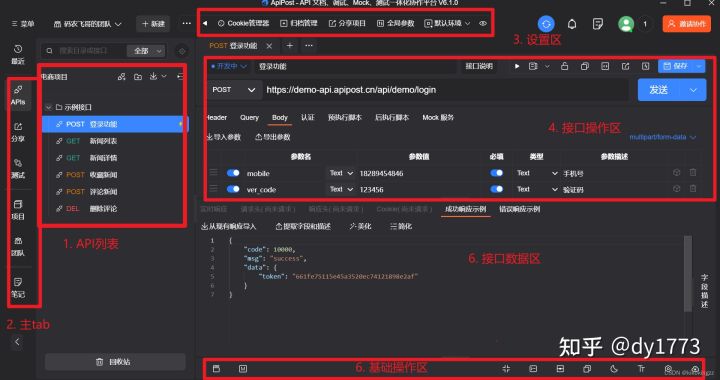Toggle the mobile parameter enable switch
The width and height of the screenshot is (720, 380).
(233, 173)
